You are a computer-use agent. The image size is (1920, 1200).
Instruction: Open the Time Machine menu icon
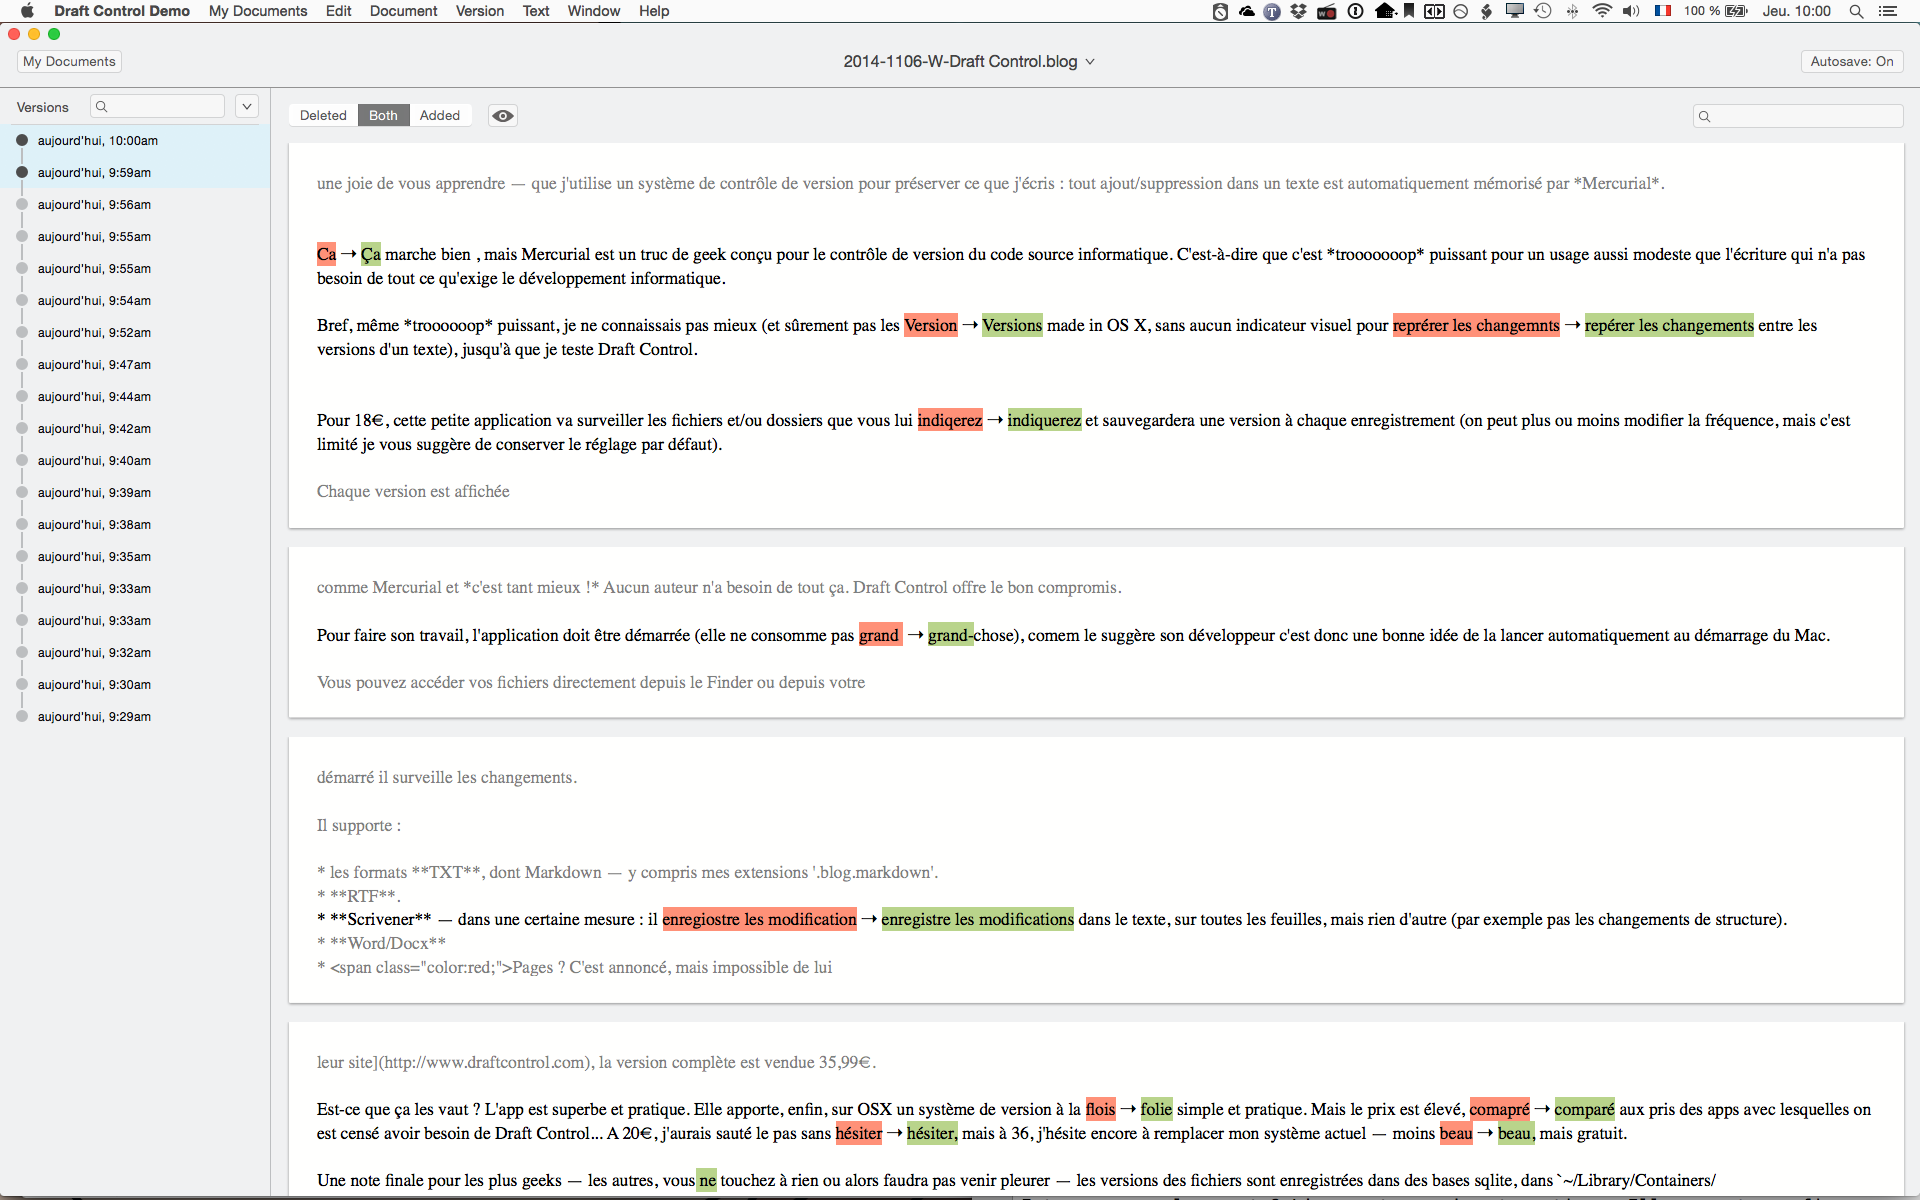[1540, 11]
